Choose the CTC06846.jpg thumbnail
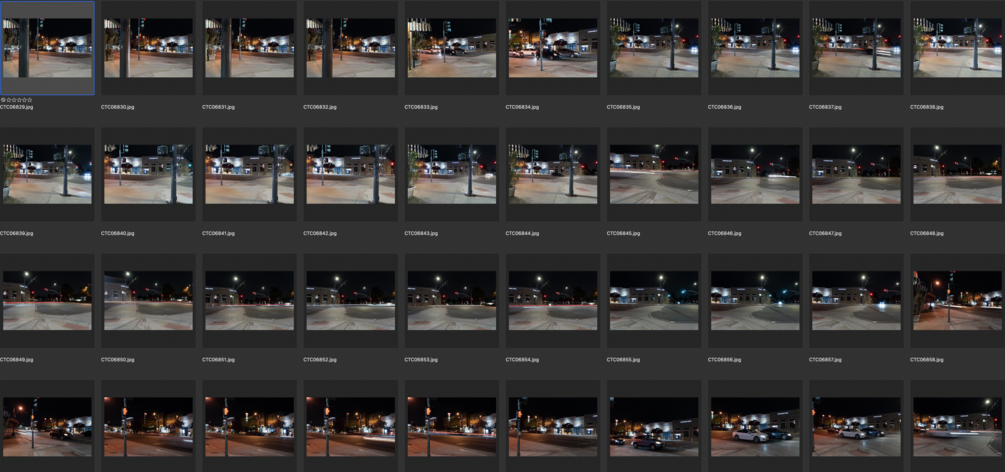 [x=755, y=174]
